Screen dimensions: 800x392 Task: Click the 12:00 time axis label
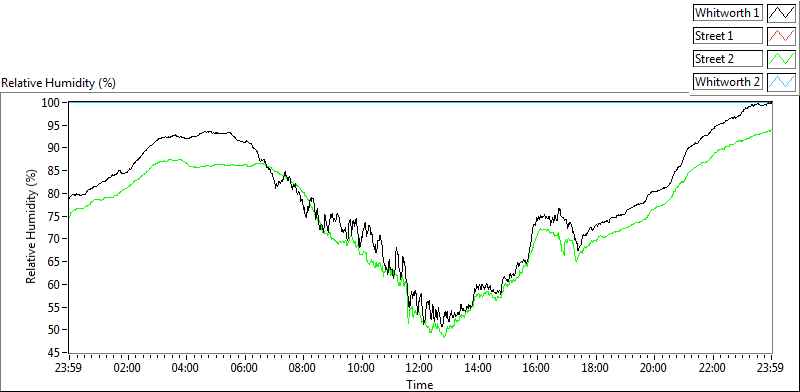(420, 368)
